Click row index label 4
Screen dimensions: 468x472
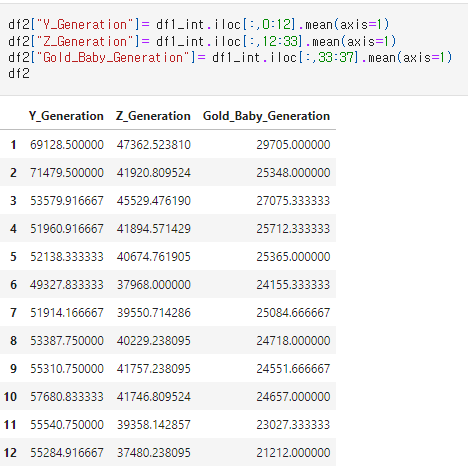(13, 229)
